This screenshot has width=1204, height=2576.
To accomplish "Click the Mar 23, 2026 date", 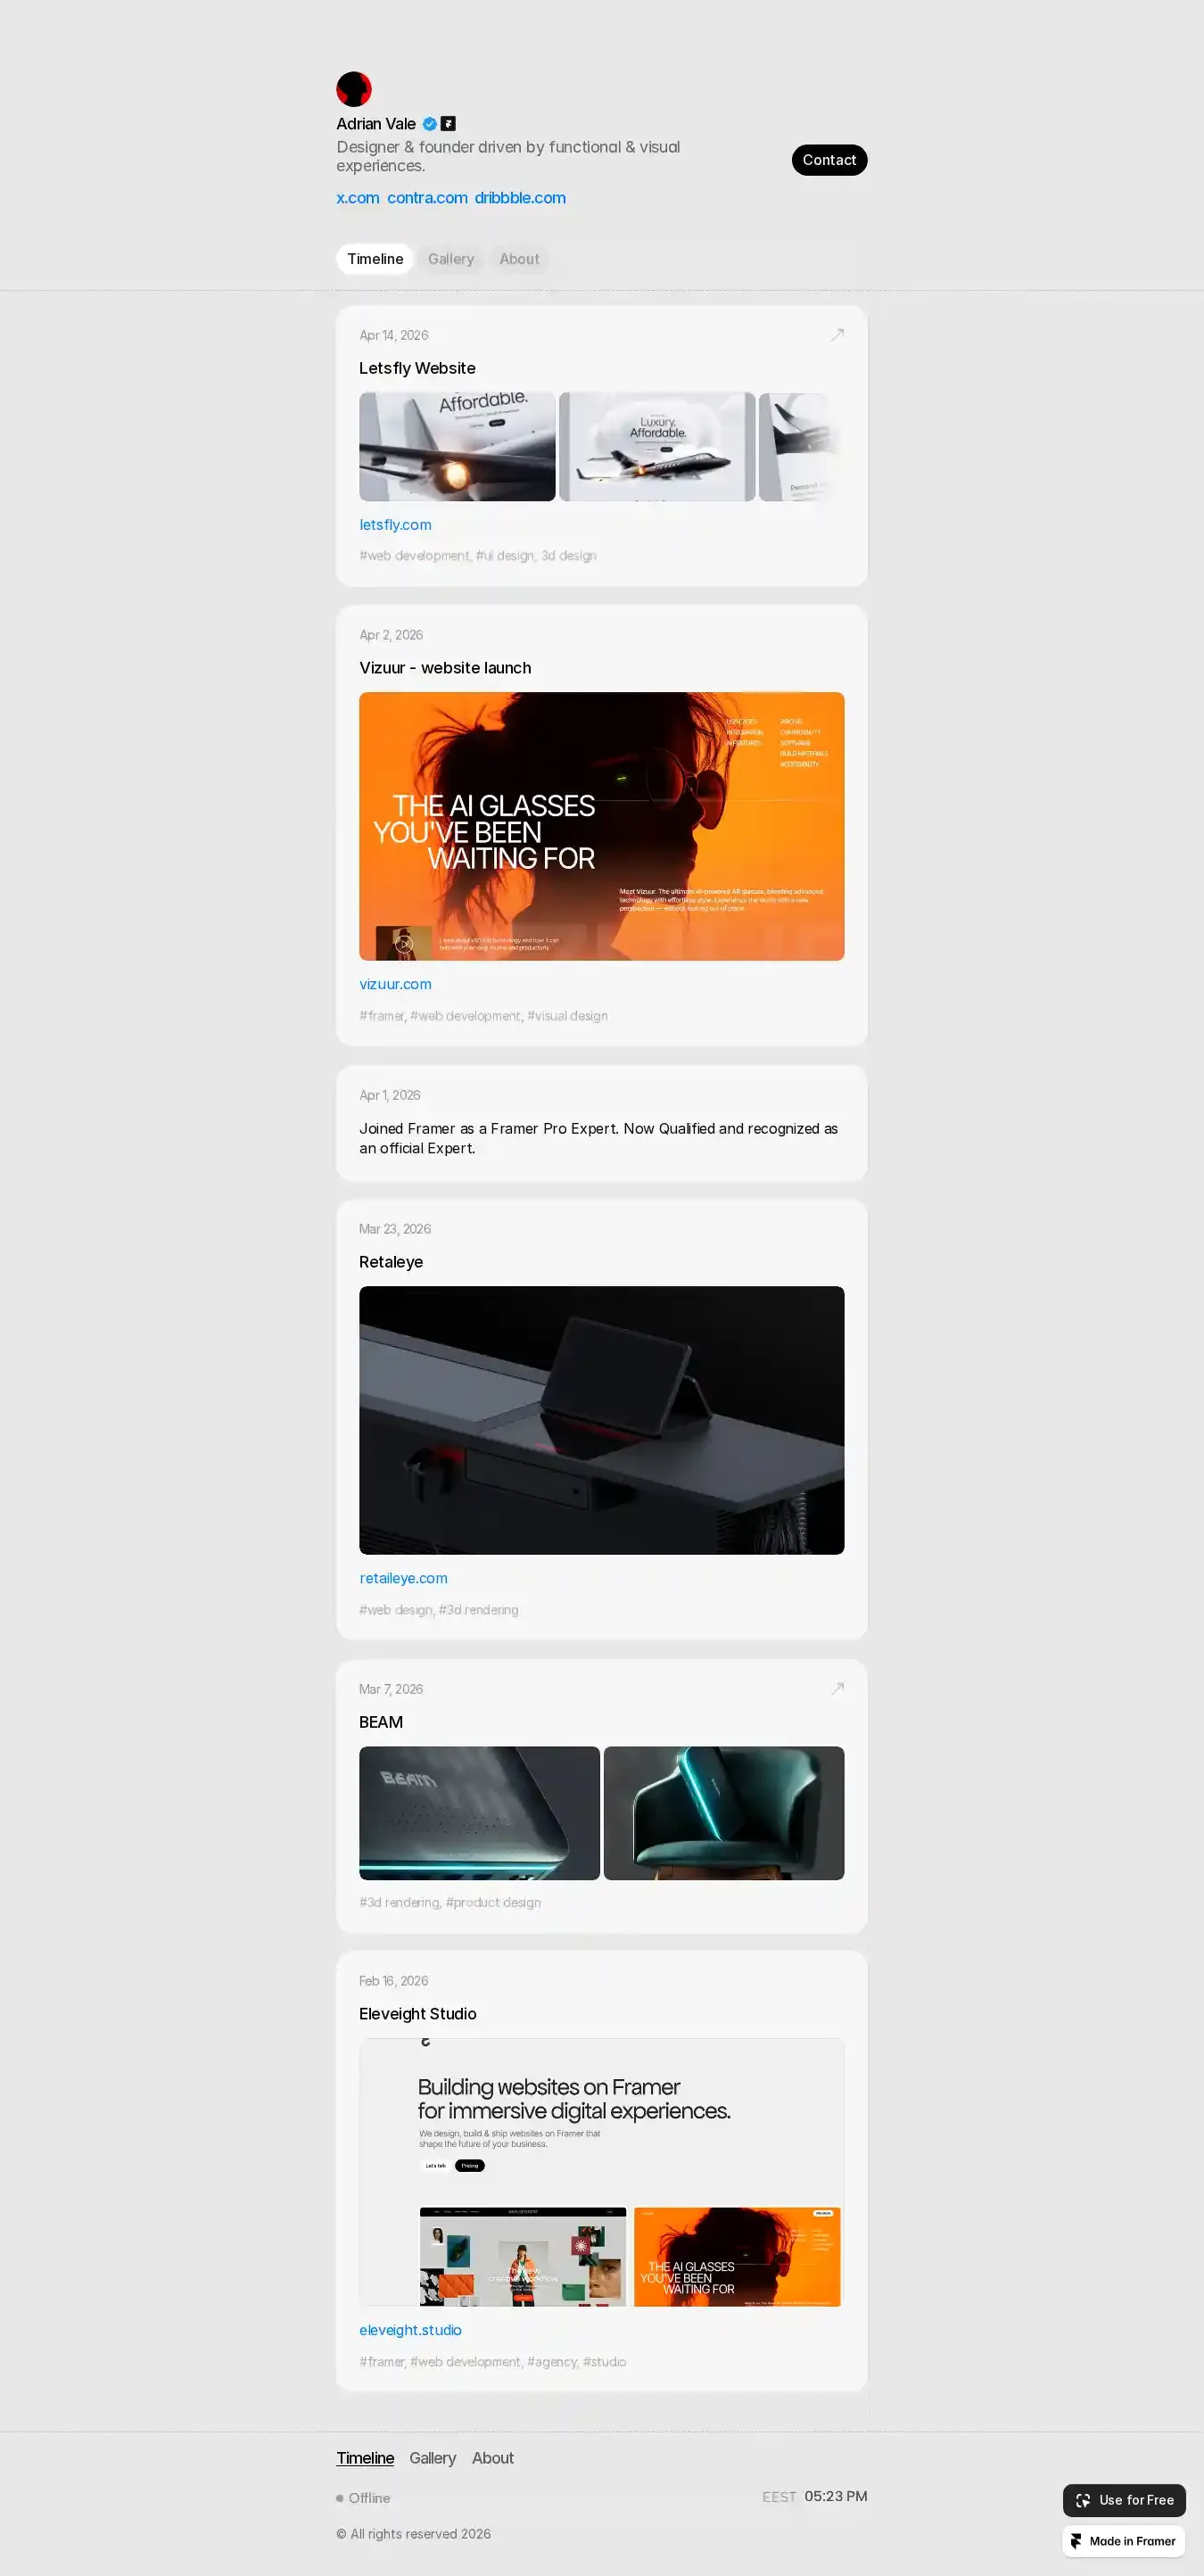I will point(395,1229).
